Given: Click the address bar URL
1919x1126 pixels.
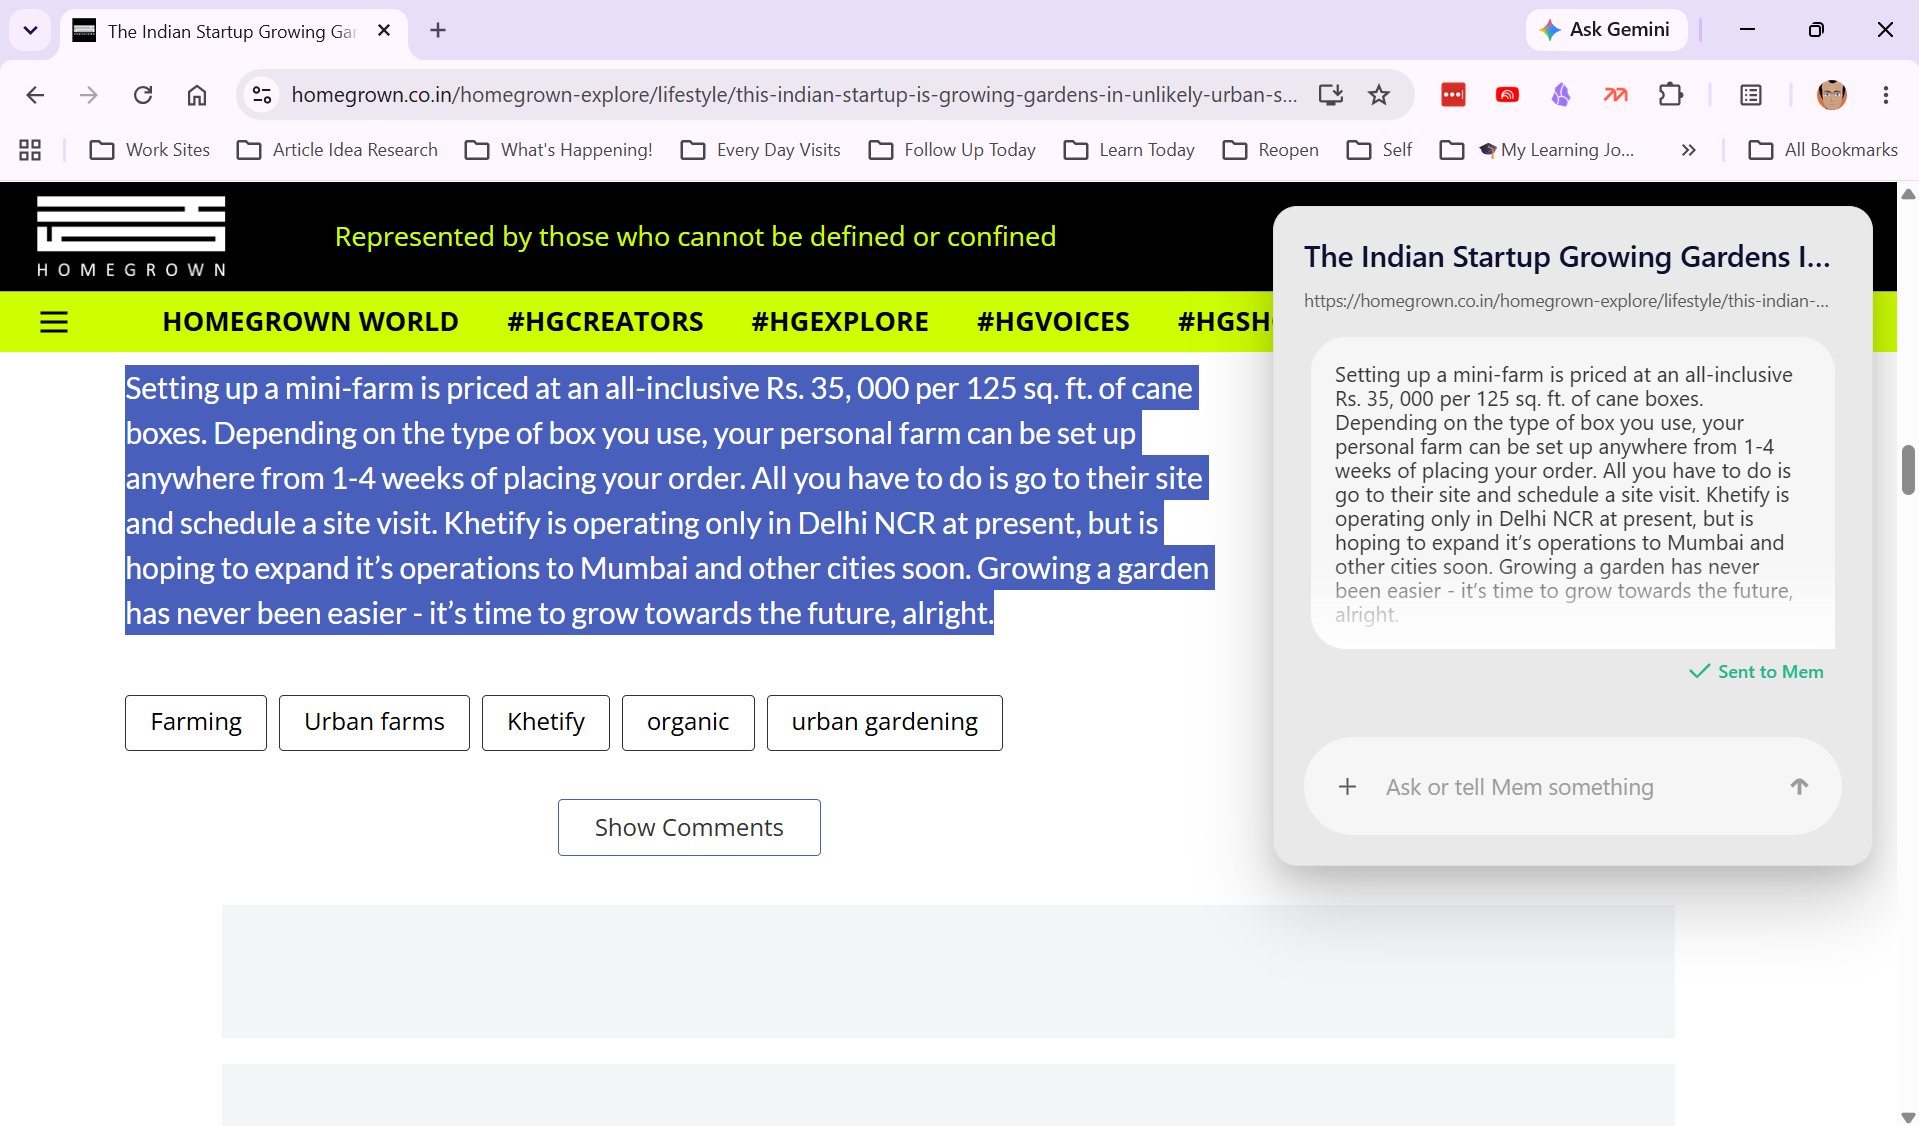Looking at the screenshot, I should [x=794, y=95].
